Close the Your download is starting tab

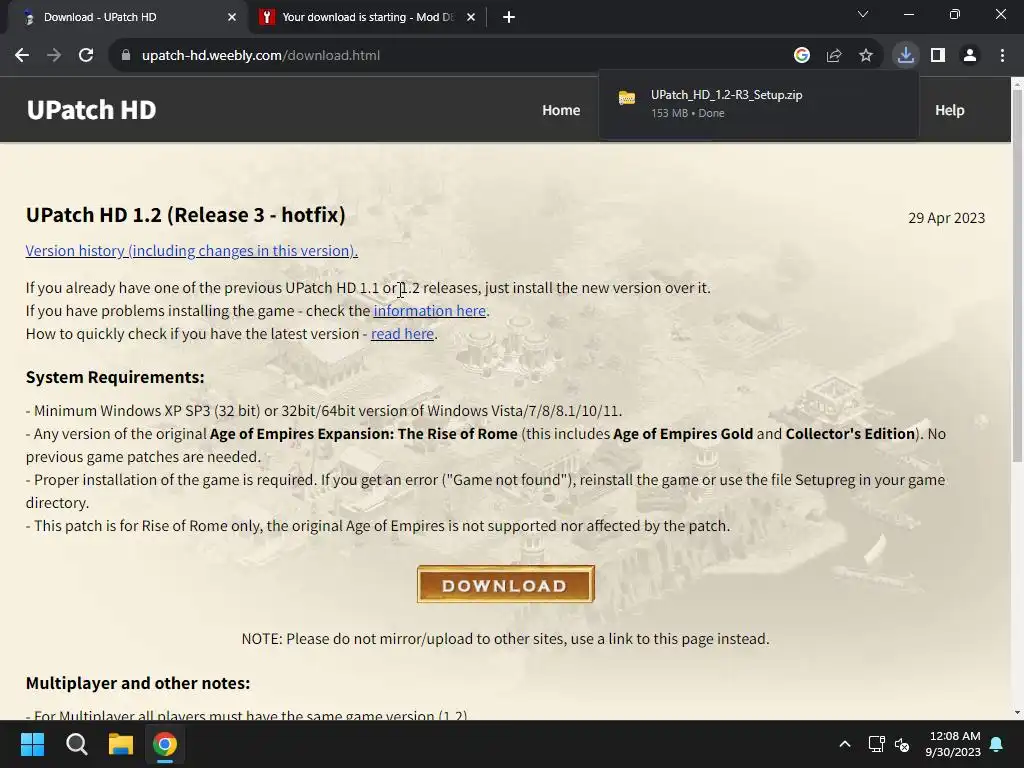471,17
